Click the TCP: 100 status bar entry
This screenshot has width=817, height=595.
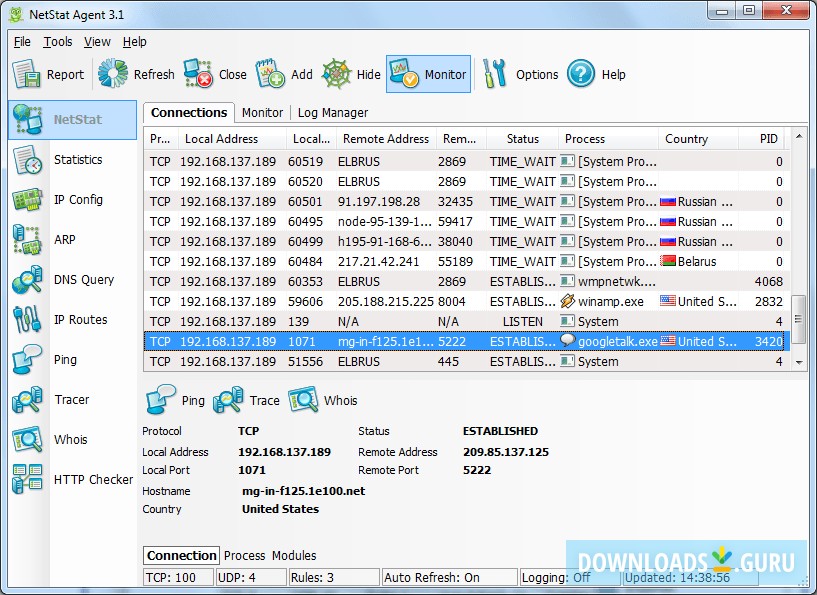coord(178,578)
